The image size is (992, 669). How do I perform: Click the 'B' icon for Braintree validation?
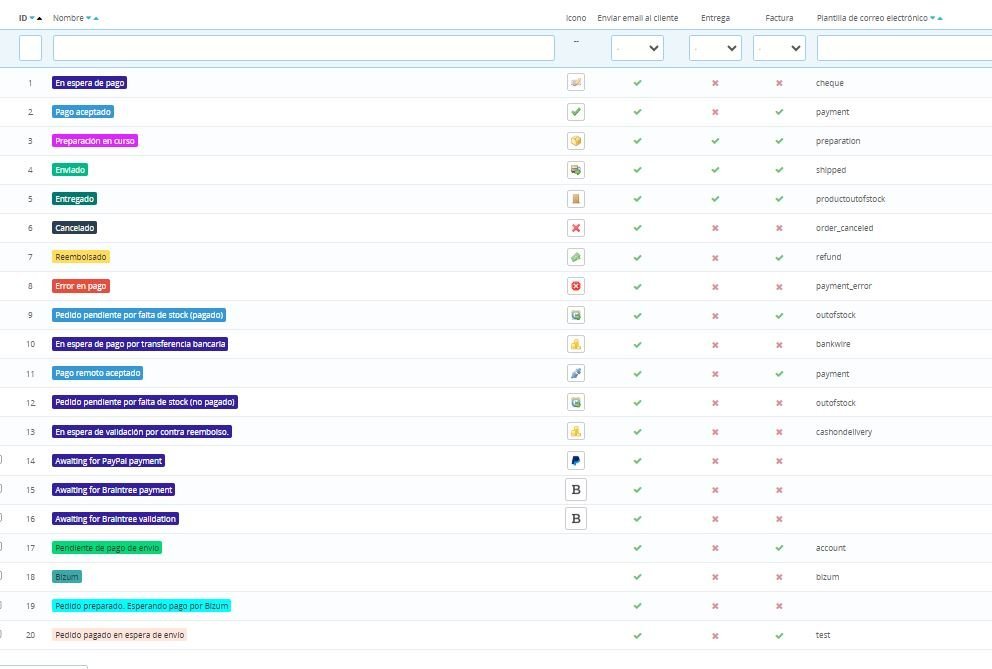pyautogui.click(x=576, y=519)
